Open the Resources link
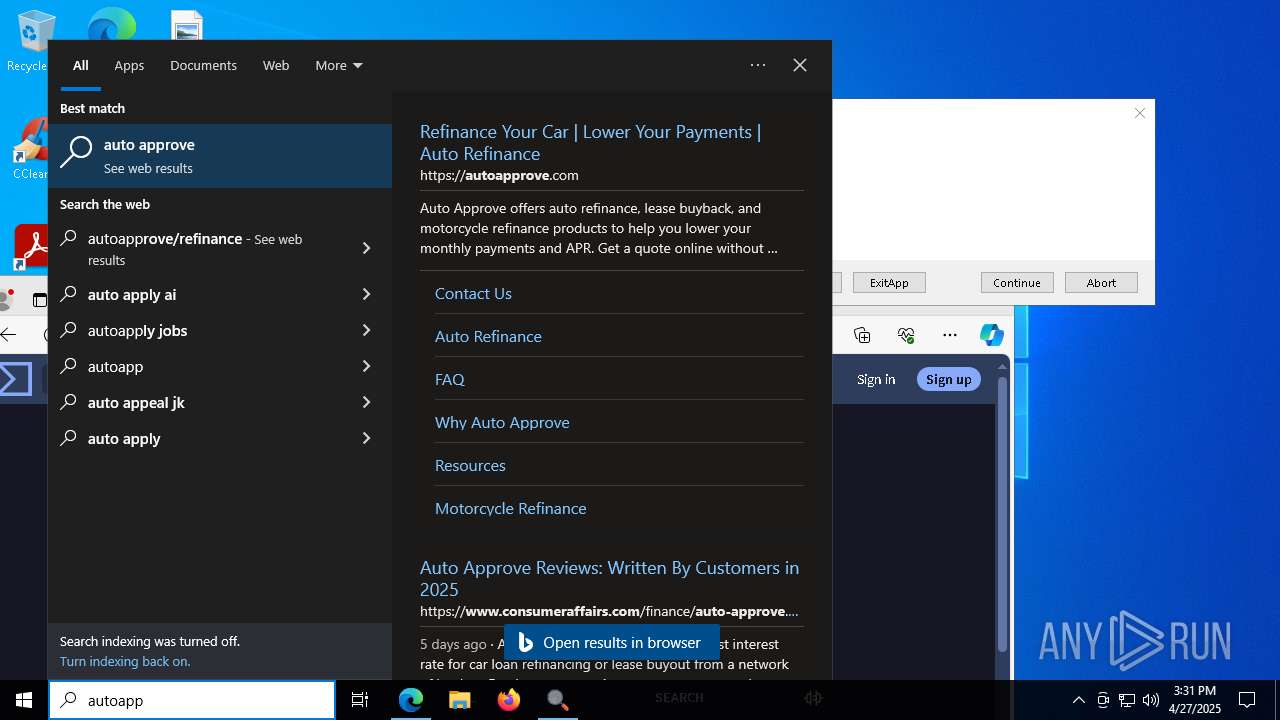The width and height of the screenshot is (1280, 720). pos(470,465)
